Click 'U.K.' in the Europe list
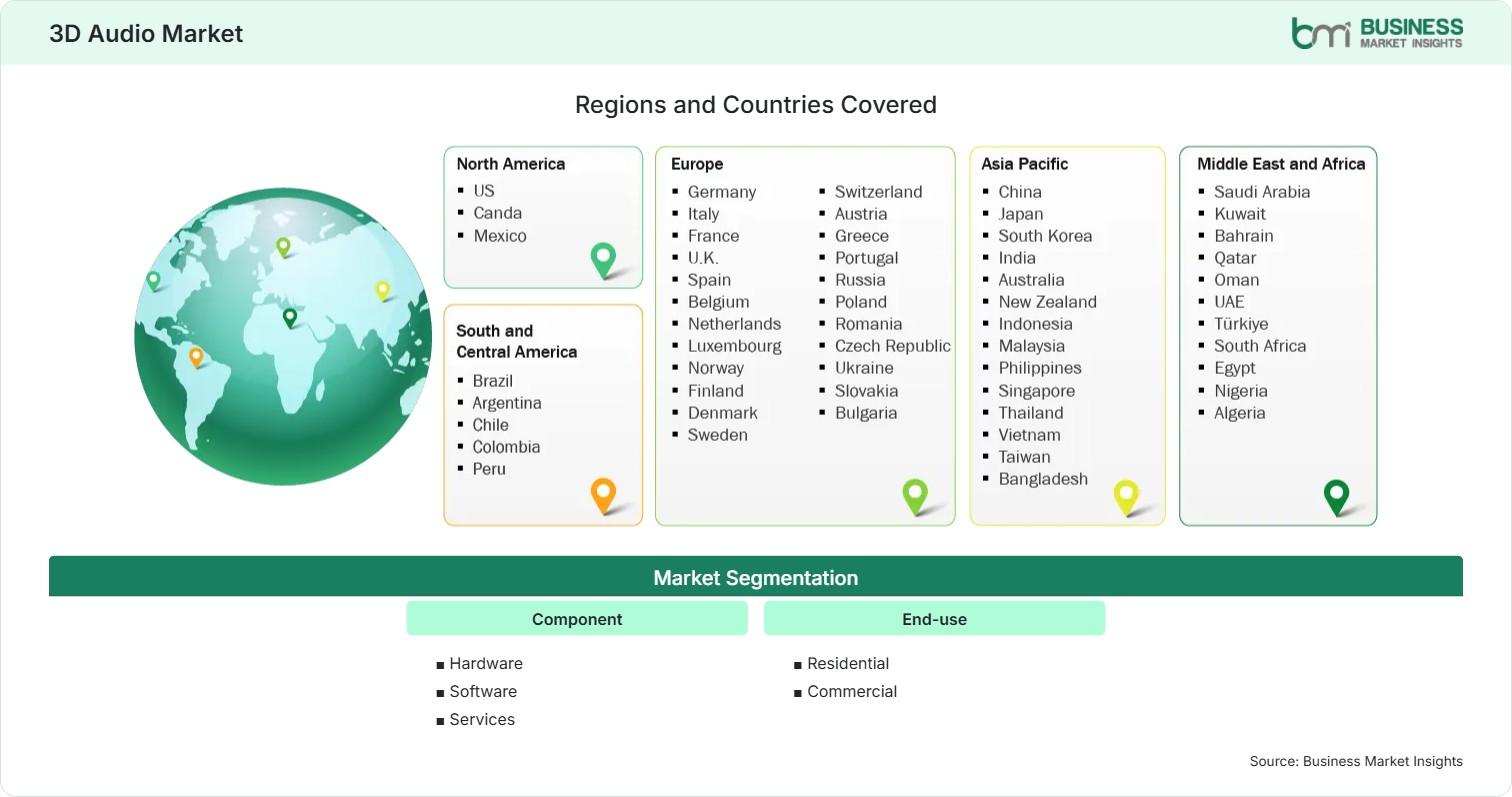 [x=703, y=257]
